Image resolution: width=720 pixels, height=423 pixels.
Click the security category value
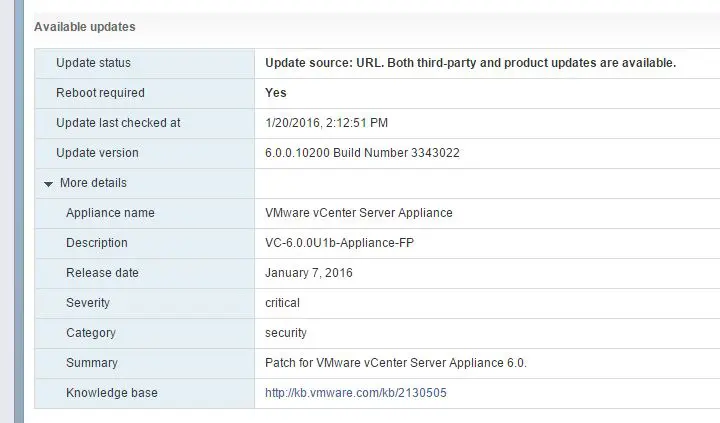[286, 333]
